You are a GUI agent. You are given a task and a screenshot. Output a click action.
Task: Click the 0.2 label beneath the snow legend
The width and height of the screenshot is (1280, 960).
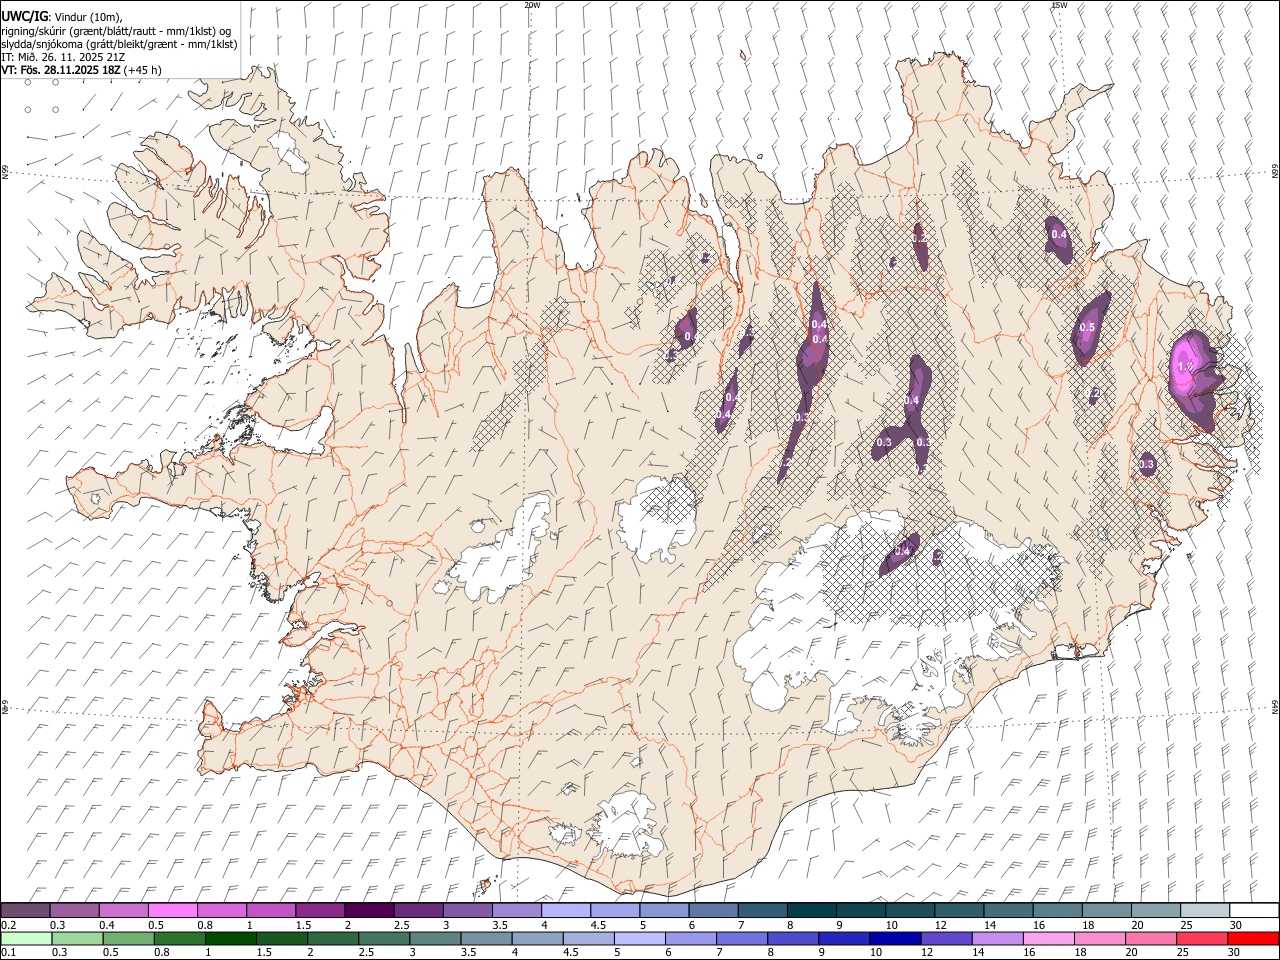click(8, 925)
